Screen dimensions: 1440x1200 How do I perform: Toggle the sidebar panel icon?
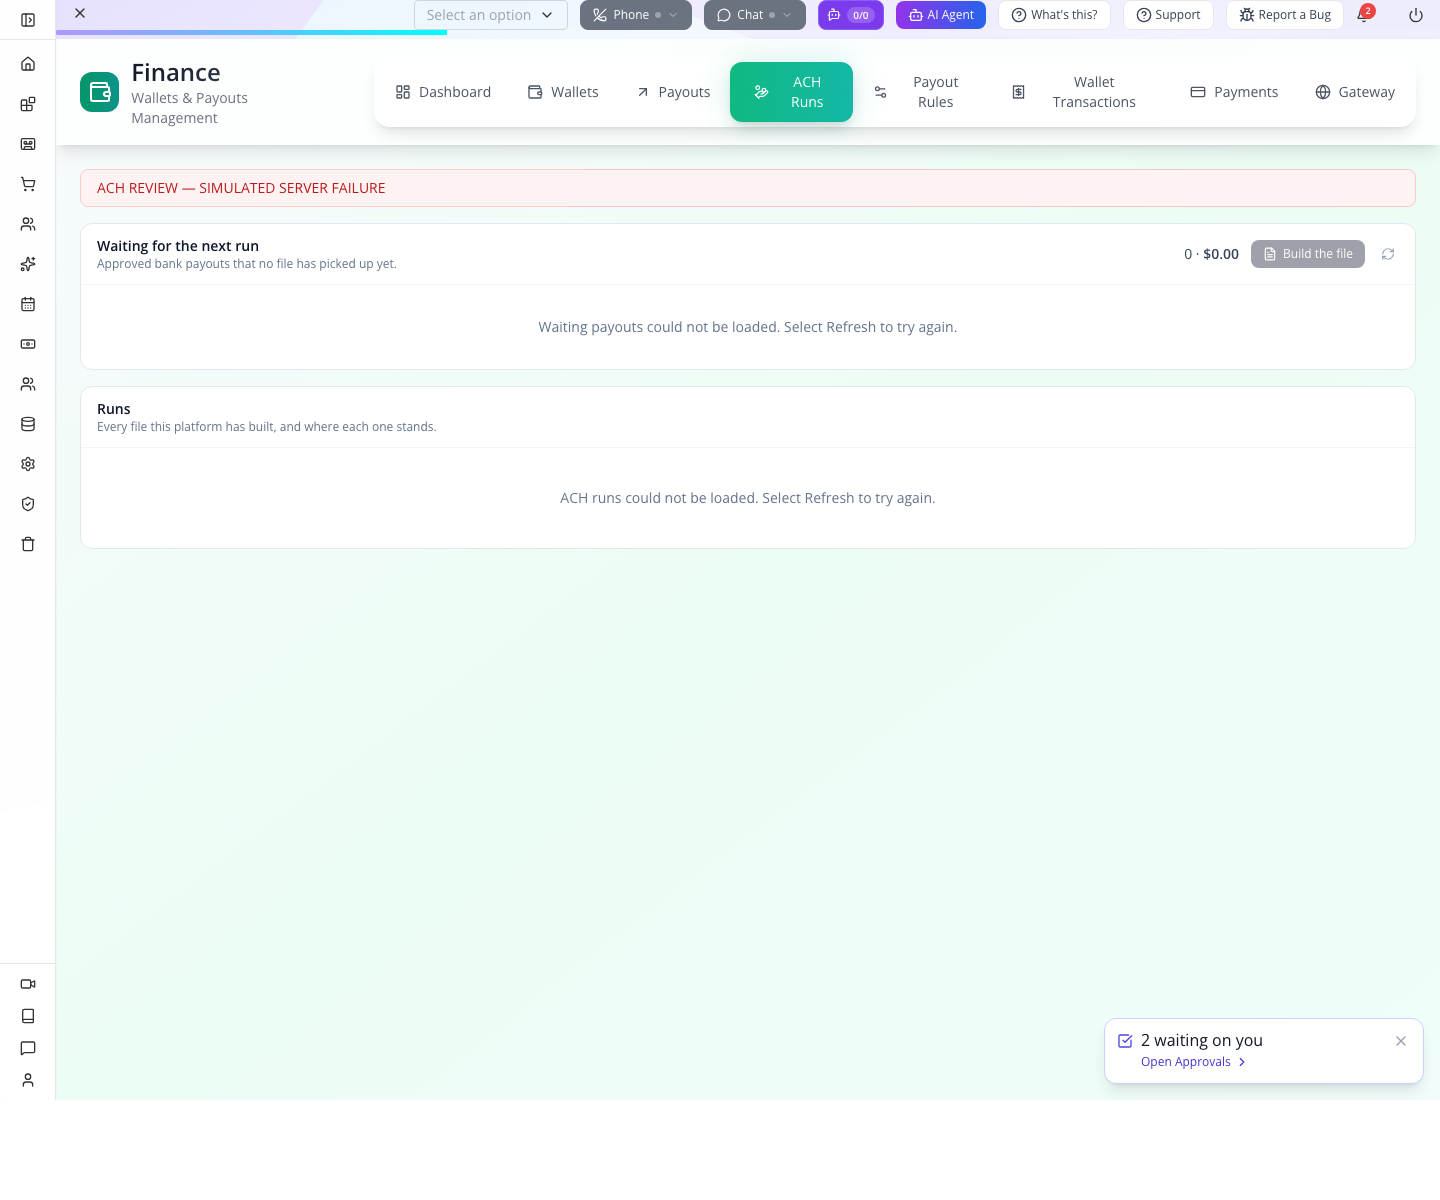28,20
